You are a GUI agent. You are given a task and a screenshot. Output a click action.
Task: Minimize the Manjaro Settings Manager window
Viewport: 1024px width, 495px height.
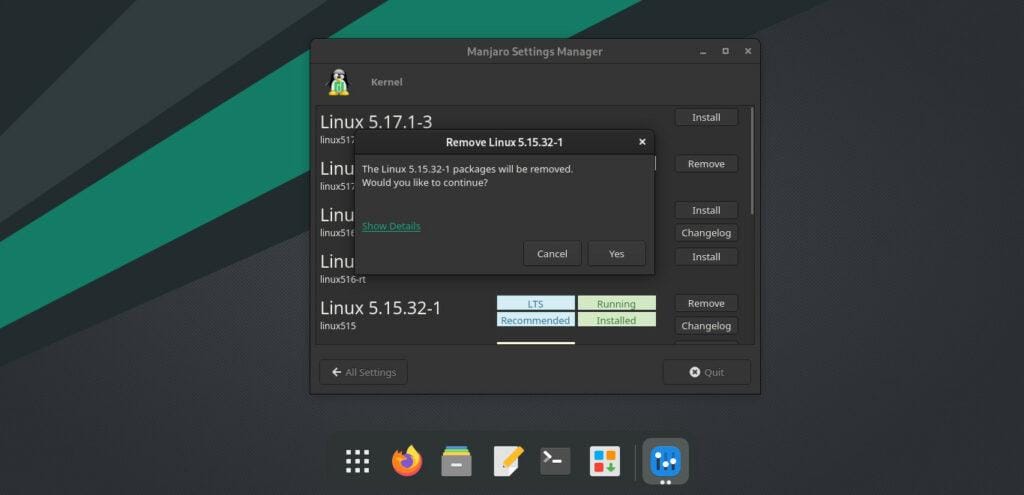point(703,52)
